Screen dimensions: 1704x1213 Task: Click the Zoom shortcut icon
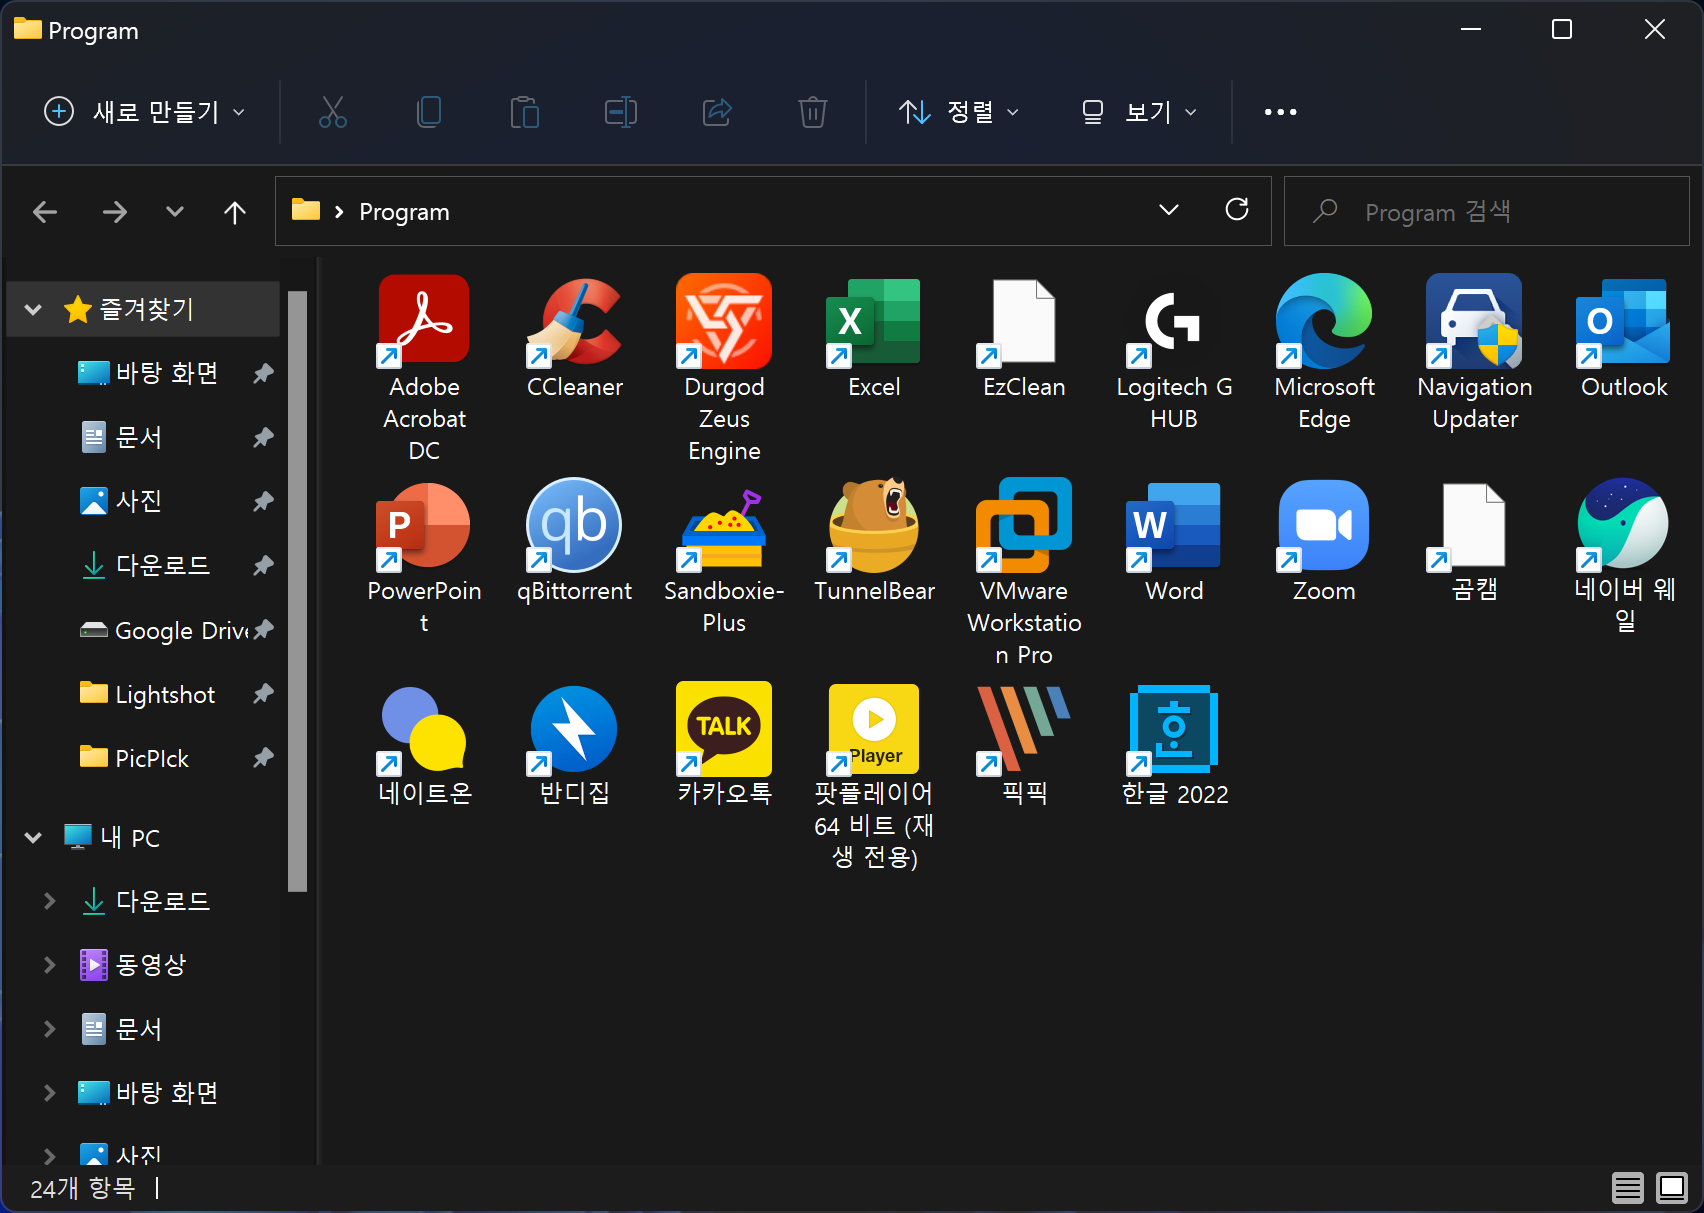click(1324, 526)
